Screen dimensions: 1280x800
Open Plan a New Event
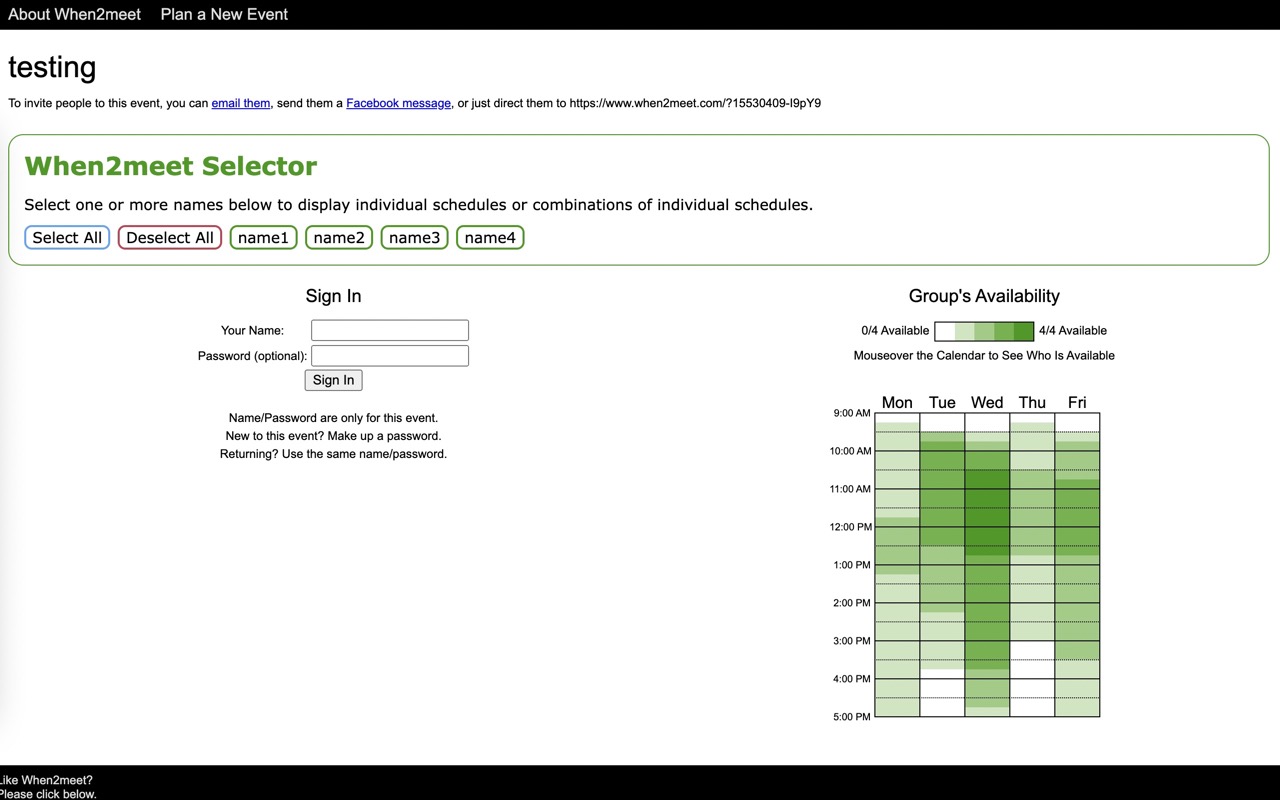pos(224,14)
